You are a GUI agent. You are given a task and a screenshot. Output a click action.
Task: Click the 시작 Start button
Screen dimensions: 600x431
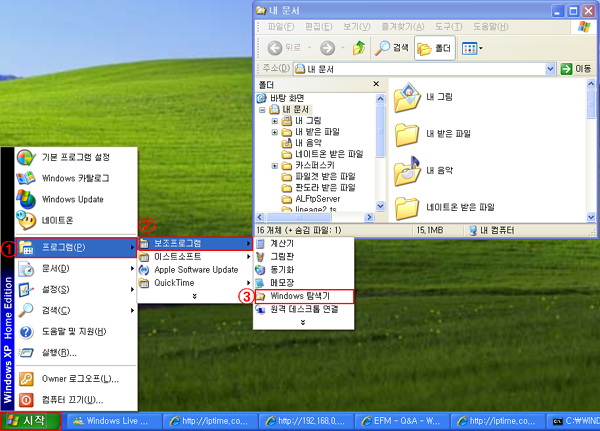pos(31,421)
